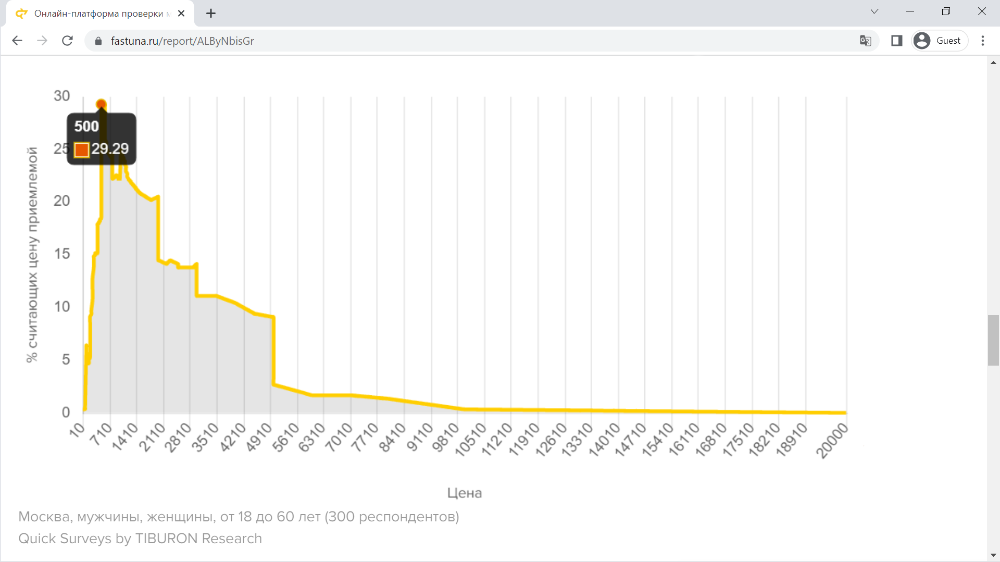Image resolution: width=1000 pixels, height=562 pixels.
Task: Click the 500 header in the tooltip
Action: tap(87, 126)
